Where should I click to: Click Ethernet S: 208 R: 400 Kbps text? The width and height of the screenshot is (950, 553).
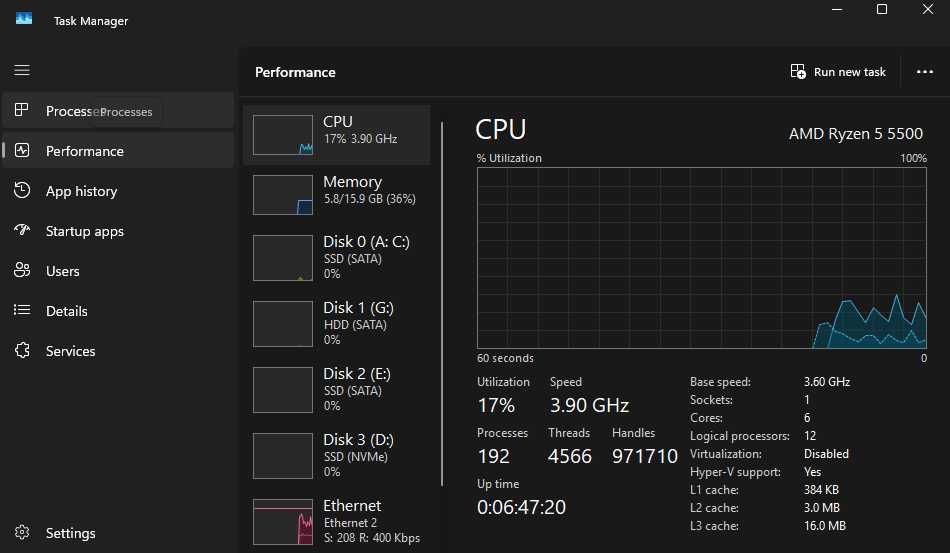[x=372, y=538]
